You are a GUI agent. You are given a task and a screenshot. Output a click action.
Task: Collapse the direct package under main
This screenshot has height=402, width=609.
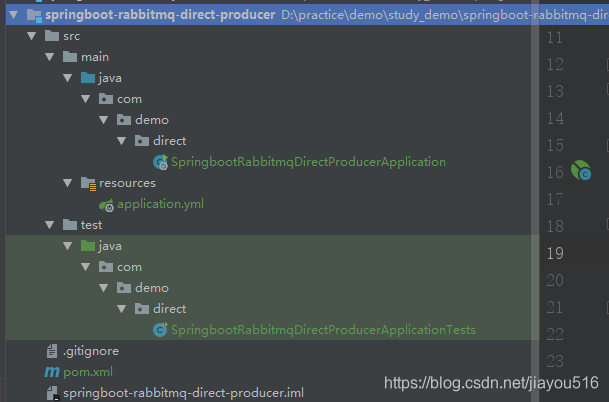coord(122,141)
